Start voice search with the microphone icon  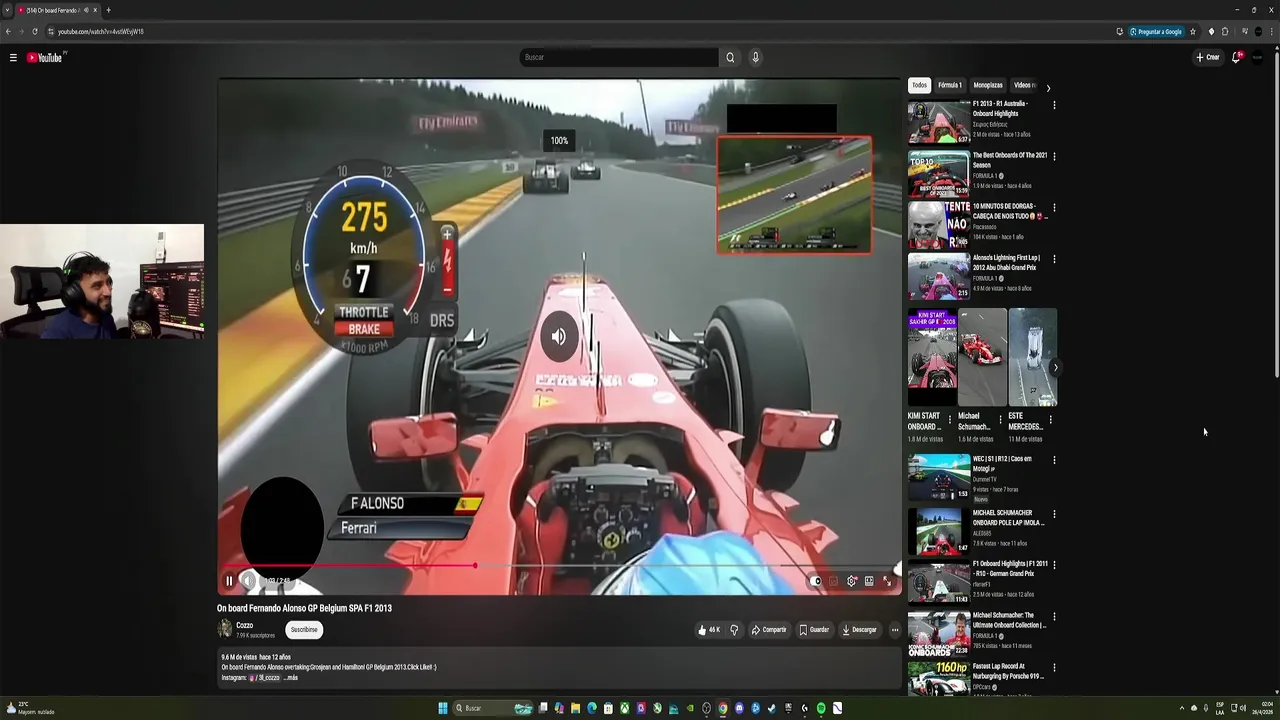(755, 57)
